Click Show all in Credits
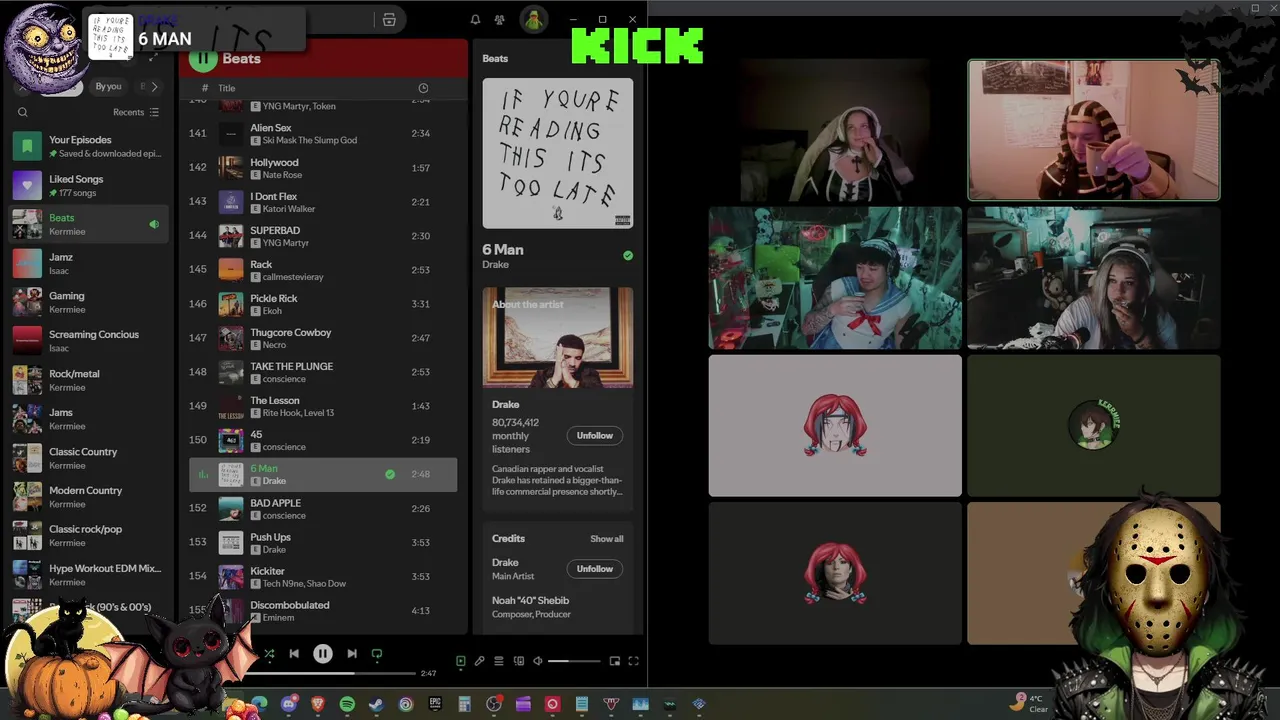This screenshot has width=1280, height=720. point(606,539)
